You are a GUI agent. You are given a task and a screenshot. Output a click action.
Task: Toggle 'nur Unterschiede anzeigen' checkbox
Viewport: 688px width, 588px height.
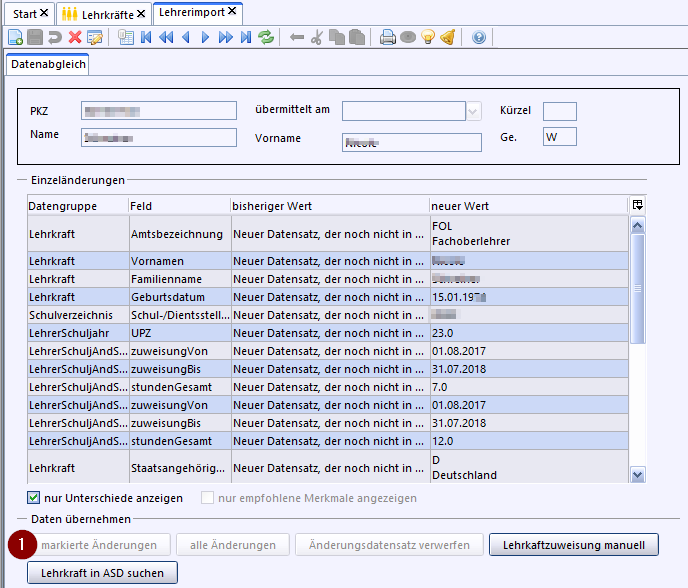click(x=33, y=498)
